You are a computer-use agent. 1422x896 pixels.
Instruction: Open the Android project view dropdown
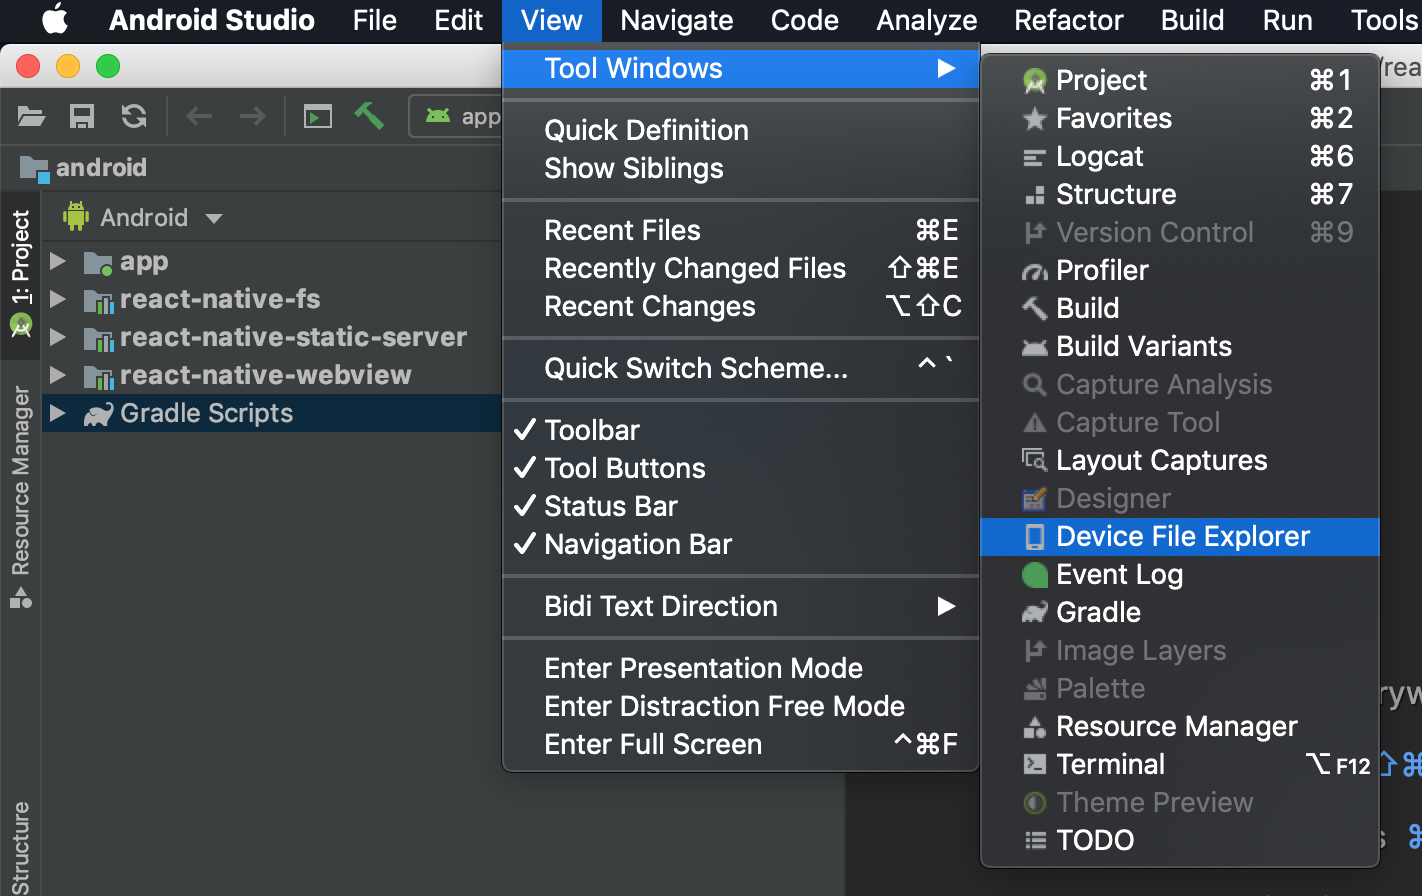(x=143, y=218)
